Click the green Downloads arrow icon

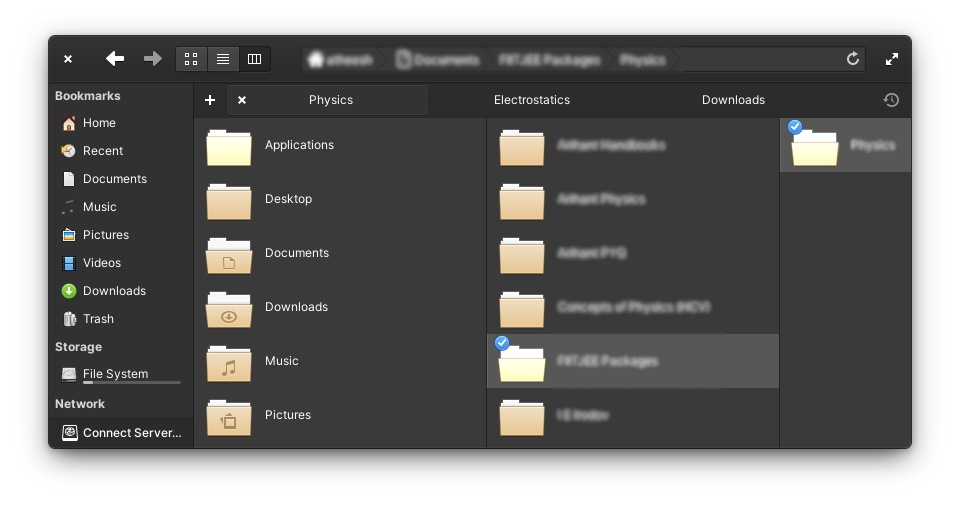(69, 291)
